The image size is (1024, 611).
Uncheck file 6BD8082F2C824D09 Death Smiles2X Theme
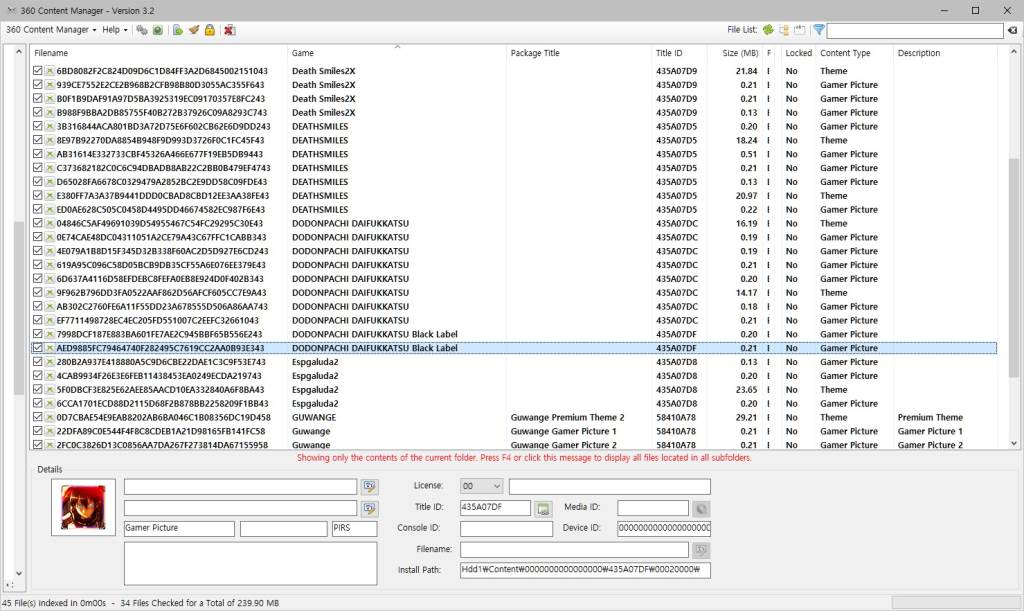pyautogui.click(x=37, y=71)
